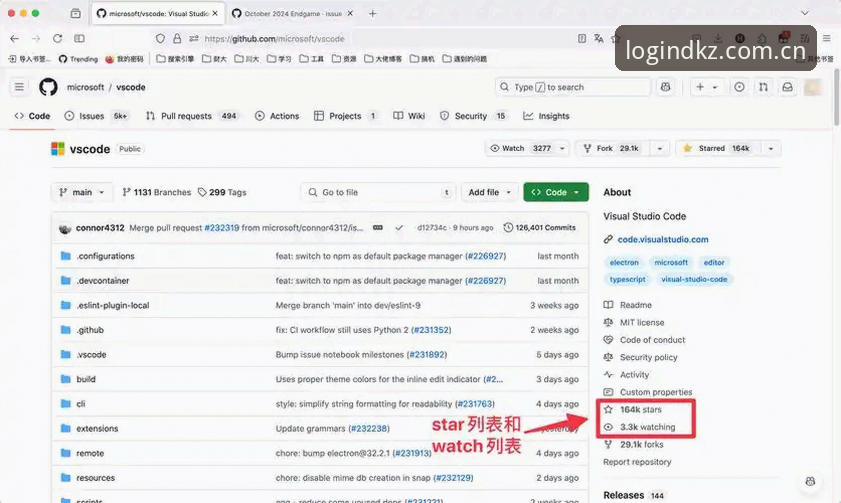Click the translate page icon
The image size is (841, 503).
[x=599, y=39]
